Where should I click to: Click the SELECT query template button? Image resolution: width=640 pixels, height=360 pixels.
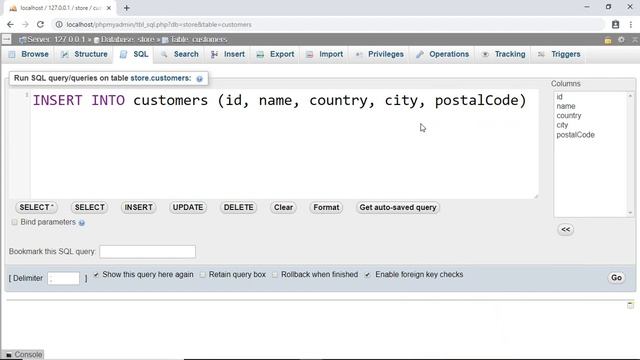tap(89, 207)
